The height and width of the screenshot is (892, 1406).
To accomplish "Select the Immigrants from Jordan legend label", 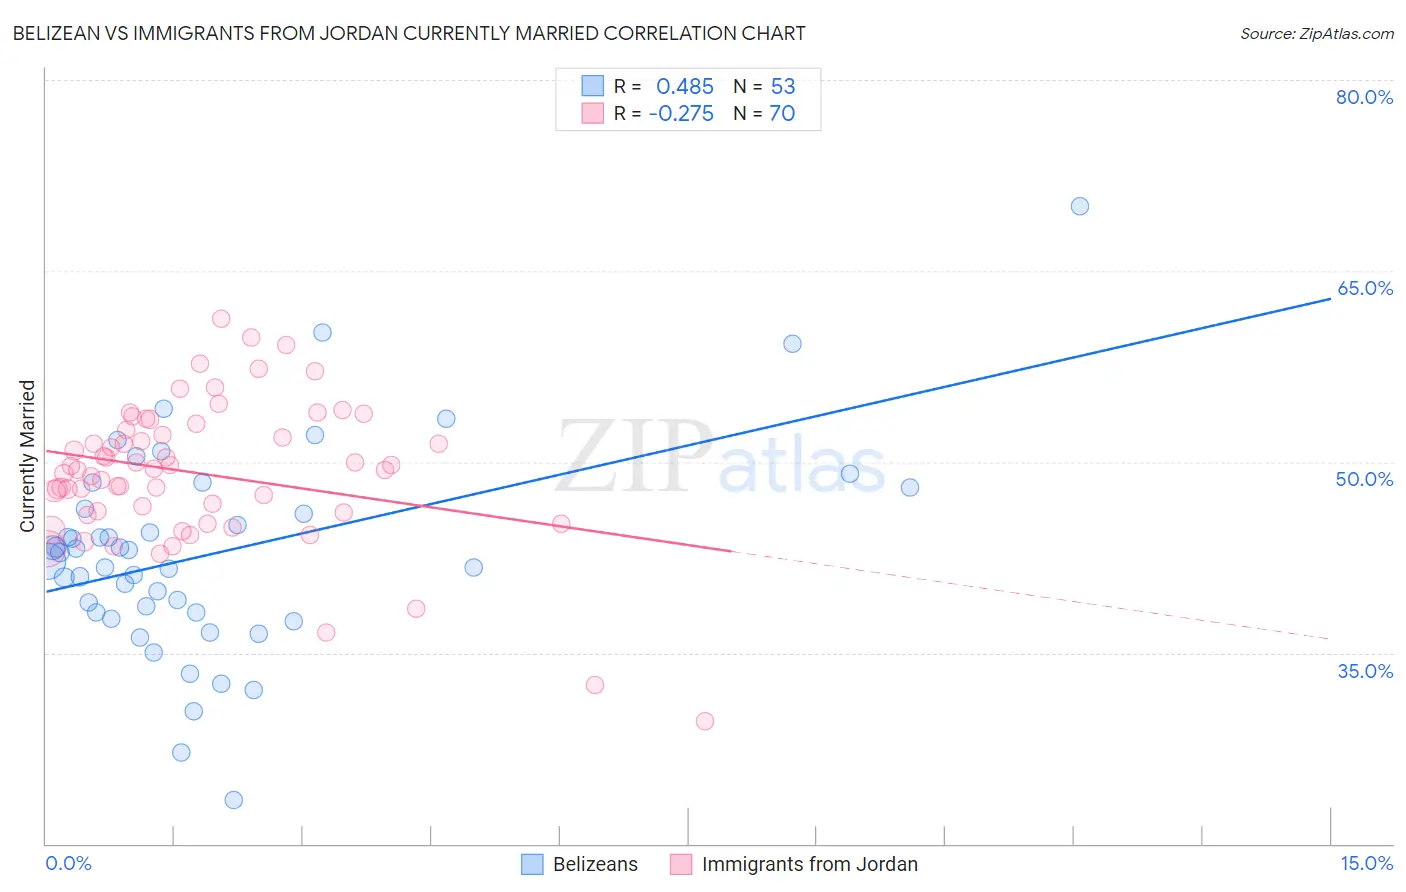I will 810,864.
